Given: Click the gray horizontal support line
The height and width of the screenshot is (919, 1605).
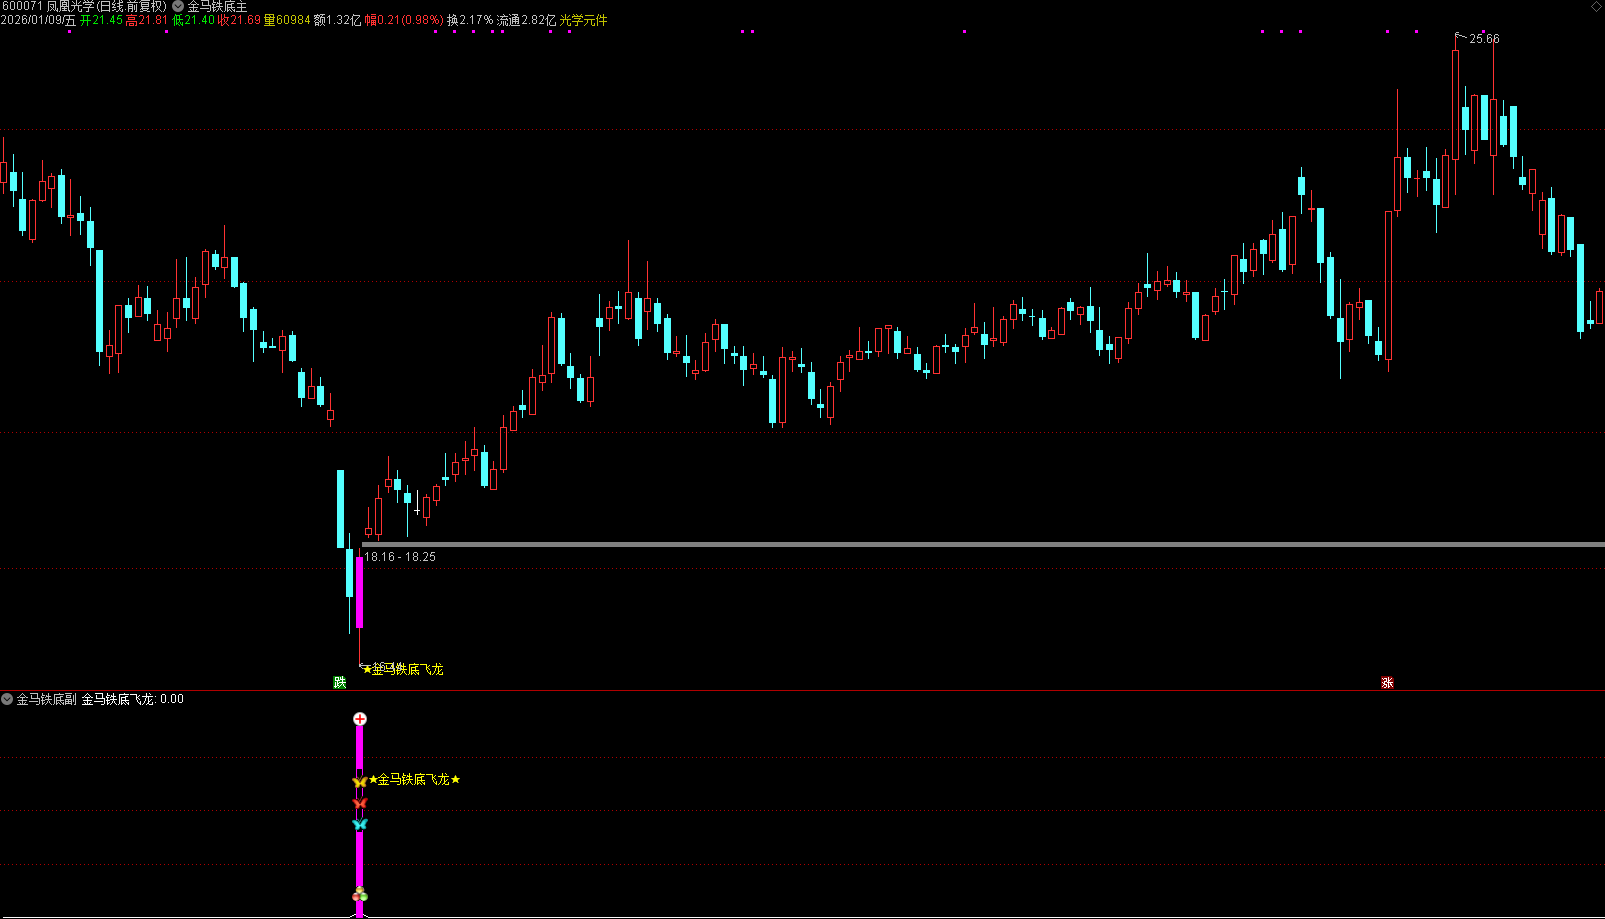Looking at the screenshot, I should click(x=983, y=545).
